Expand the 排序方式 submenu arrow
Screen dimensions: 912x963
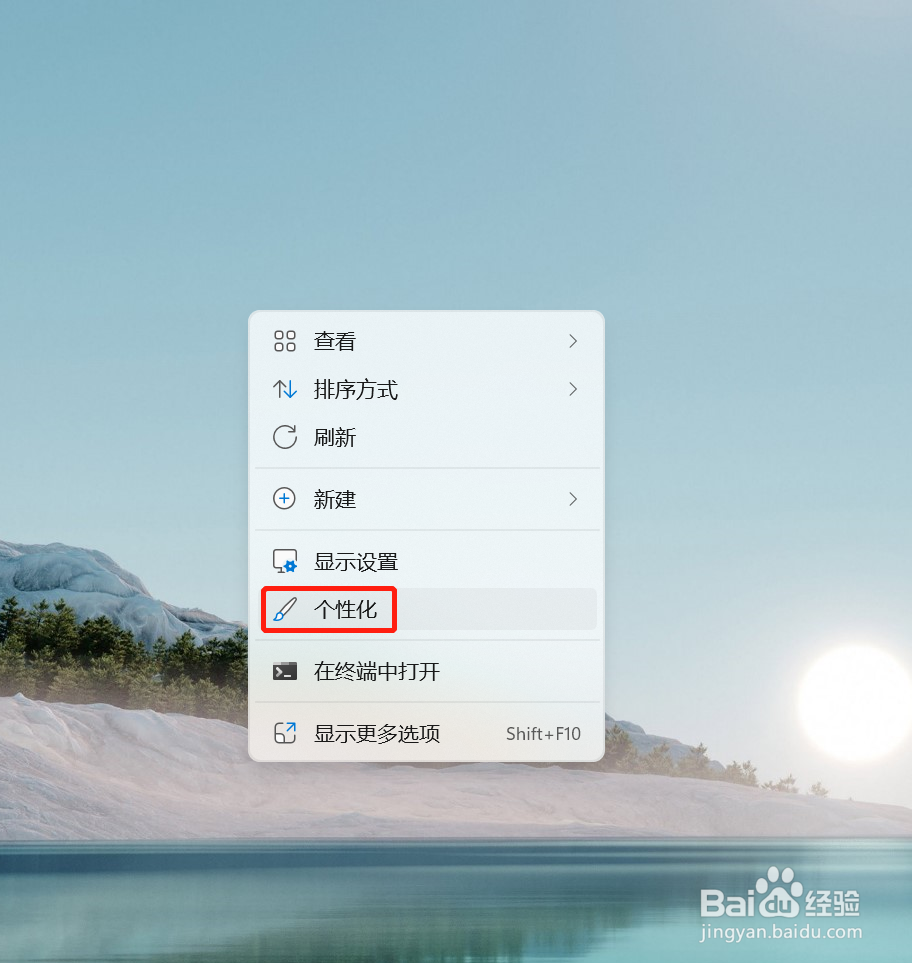pos(573,389)
